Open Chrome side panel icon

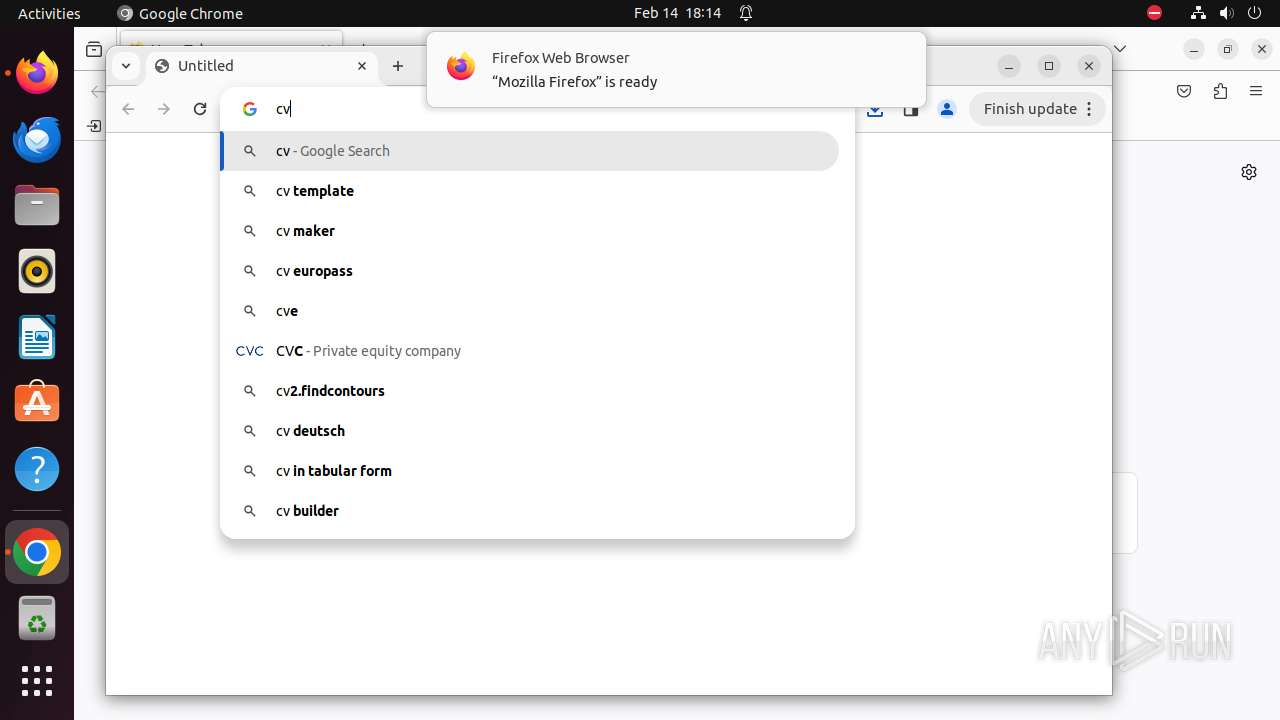tap(911, 109)
